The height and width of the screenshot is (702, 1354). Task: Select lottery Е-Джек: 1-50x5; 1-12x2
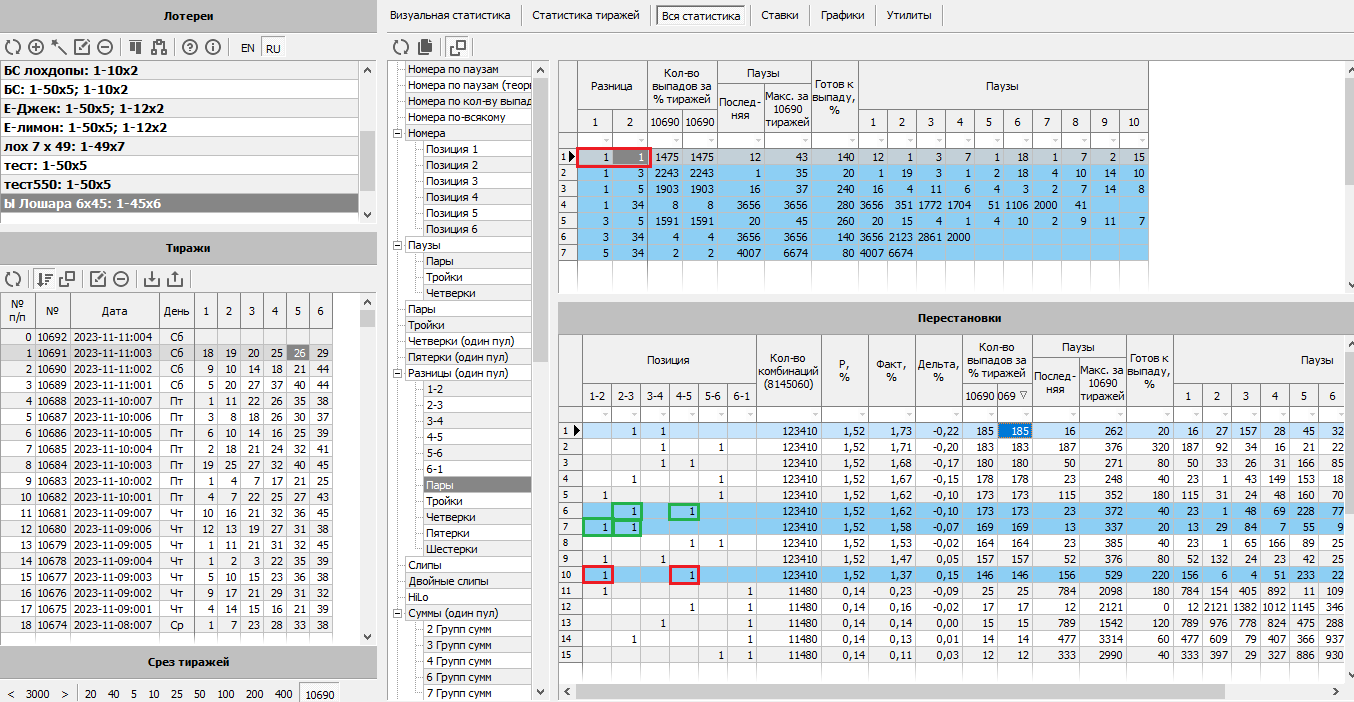[179, 108]
